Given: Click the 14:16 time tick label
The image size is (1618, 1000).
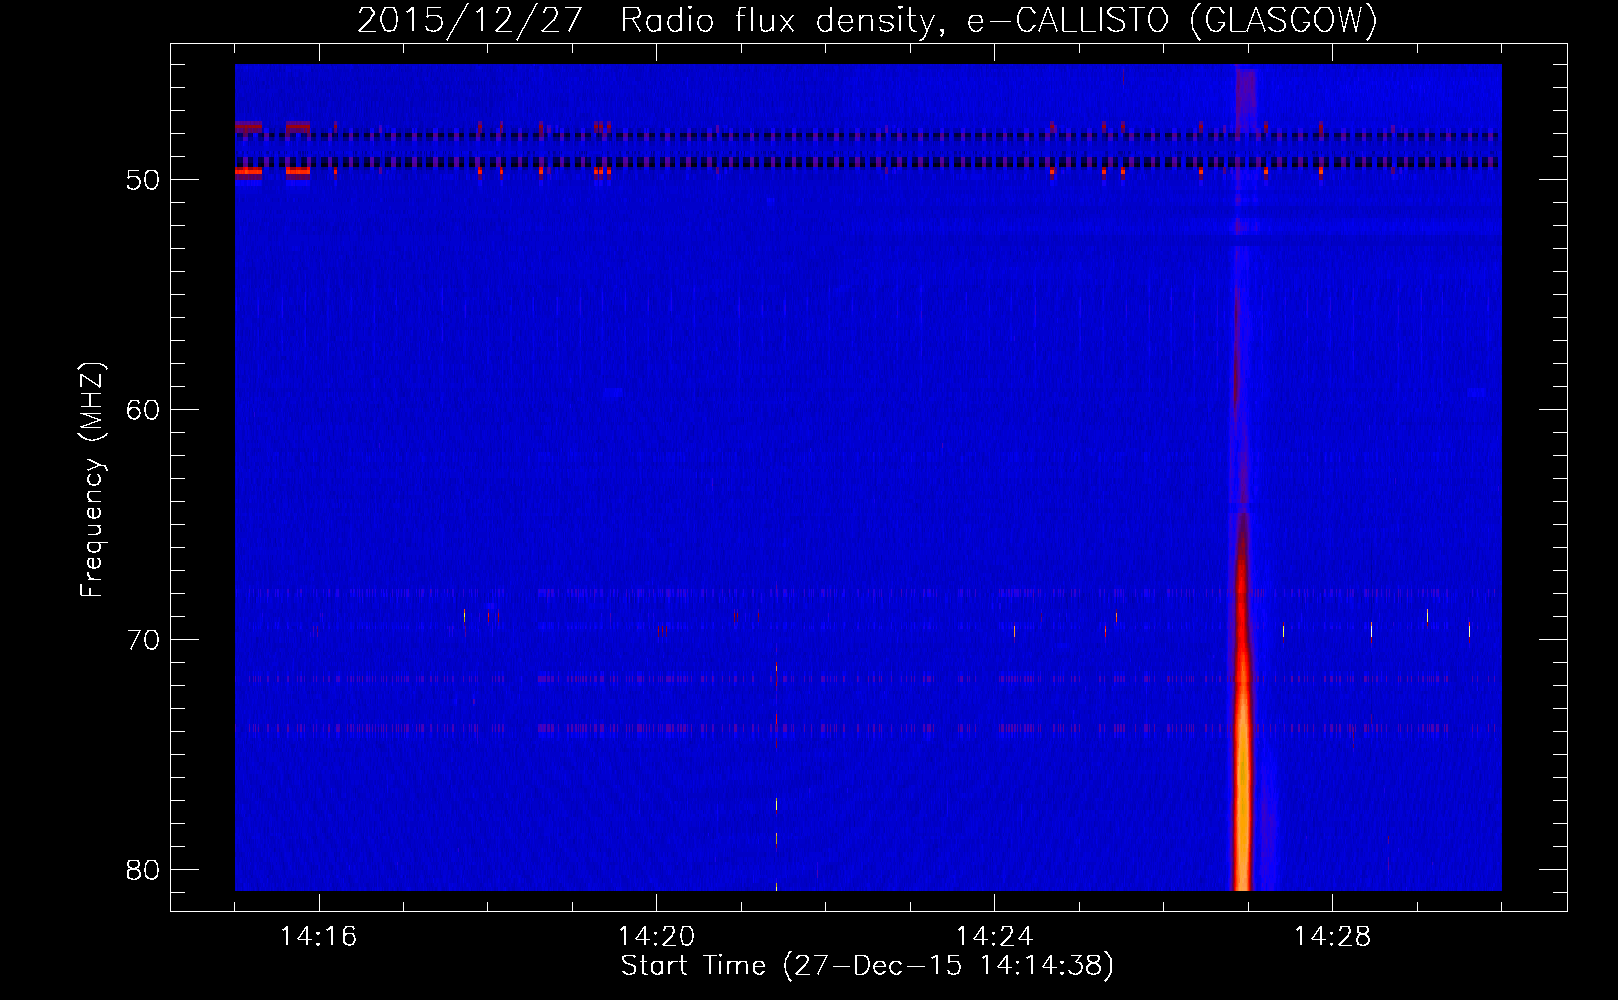Looking at the screenshot, I should [318, 937].
